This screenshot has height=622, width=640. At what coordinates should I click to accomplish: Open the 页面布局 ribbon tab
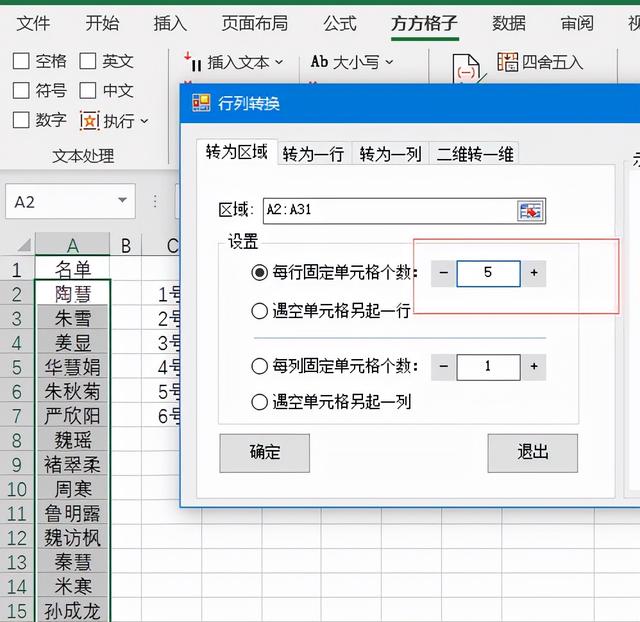[254, 23]
